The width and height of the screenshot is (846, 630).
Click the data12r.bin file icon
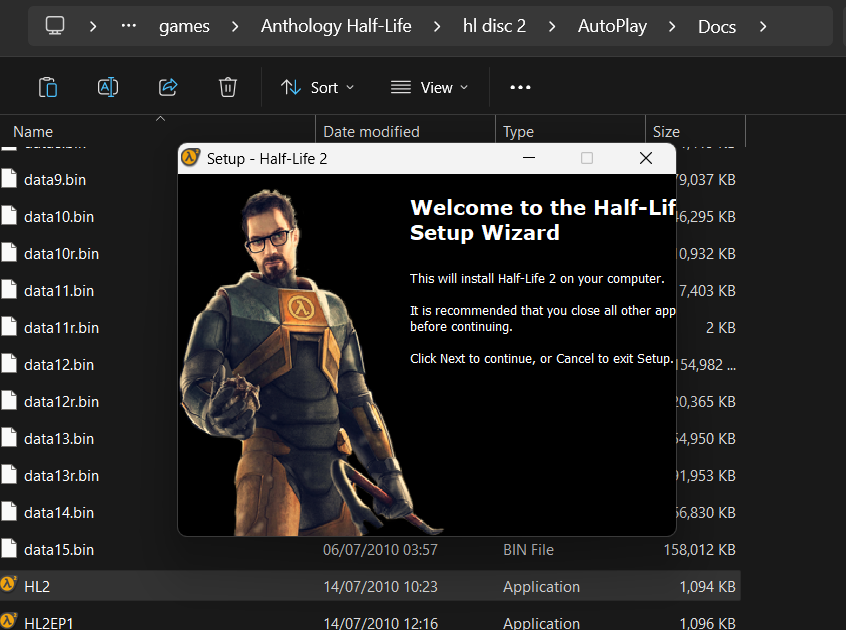[9, 401]
